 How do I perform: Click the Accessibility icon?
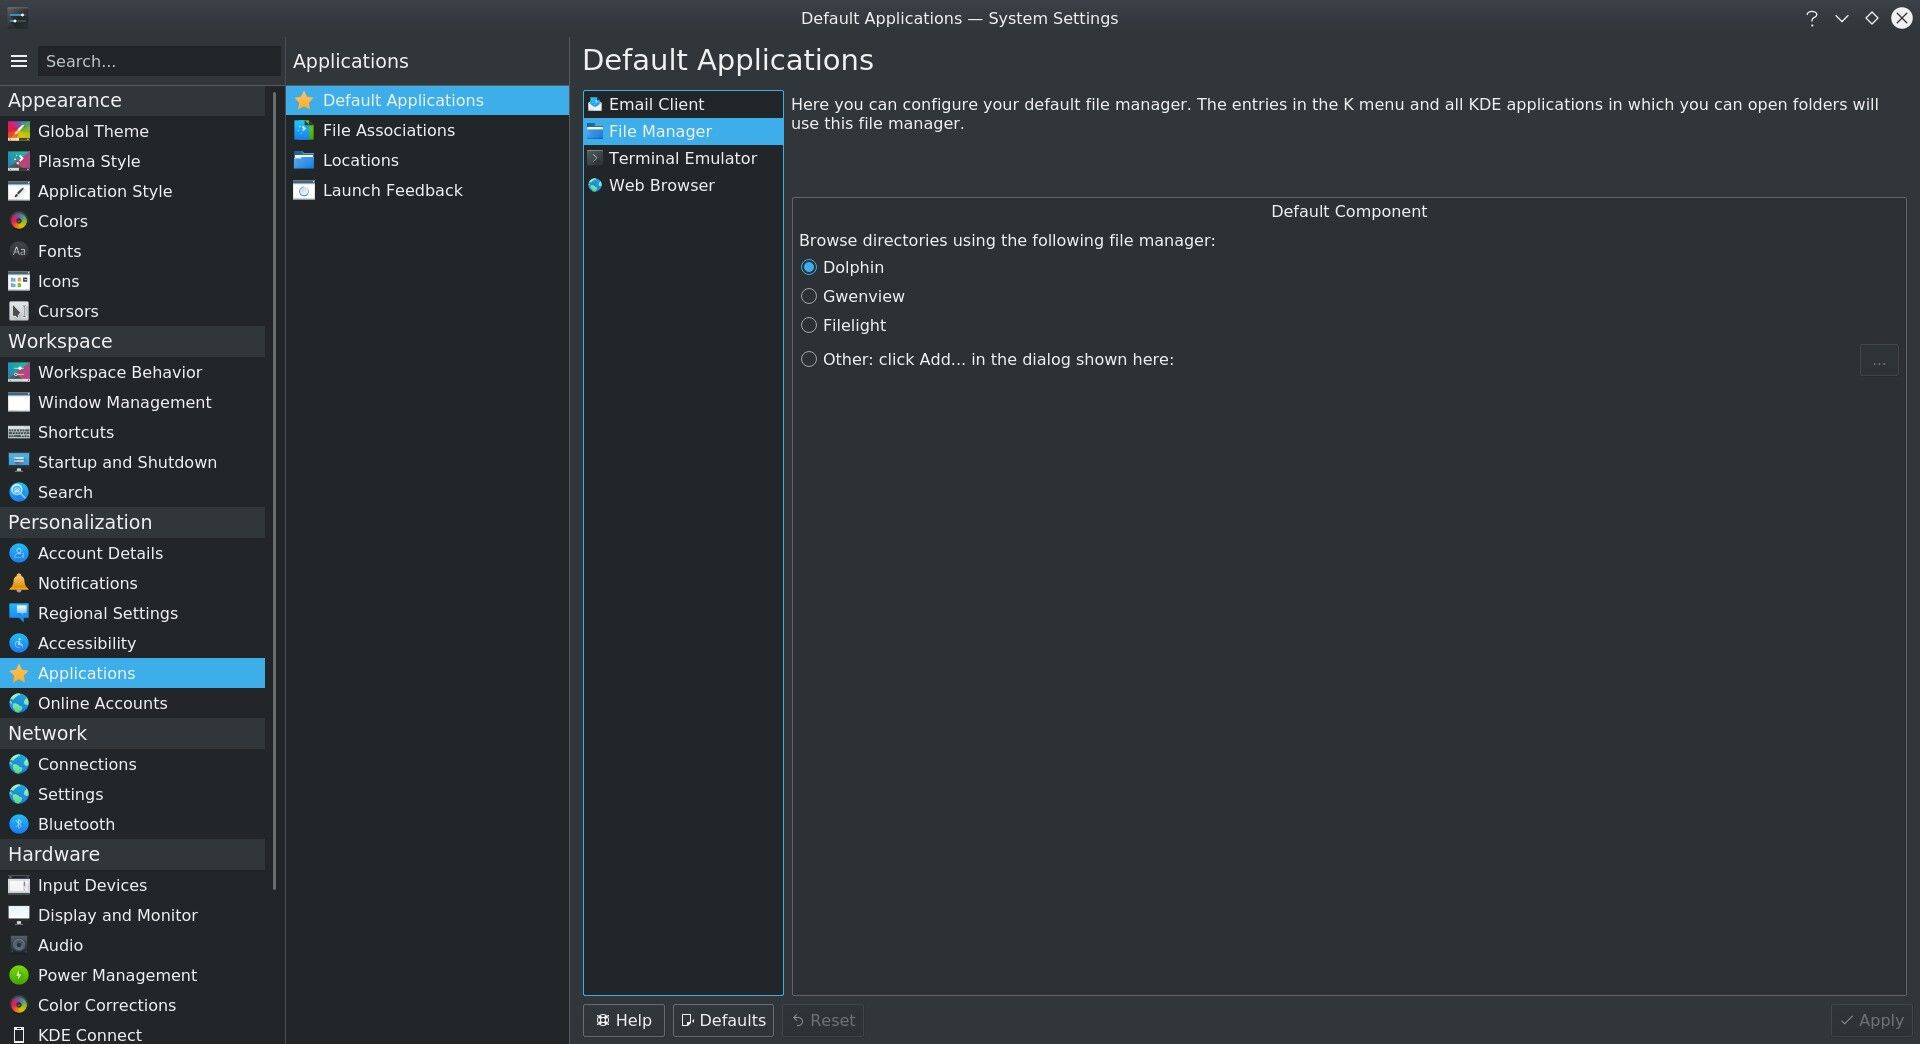pos(19,643)
